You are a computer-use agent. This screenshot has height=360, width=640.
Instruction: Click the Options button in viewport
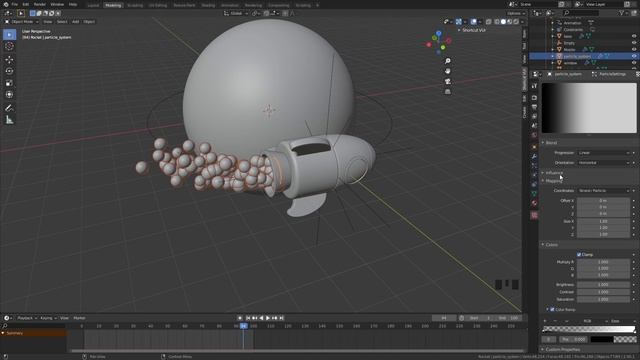515,13
